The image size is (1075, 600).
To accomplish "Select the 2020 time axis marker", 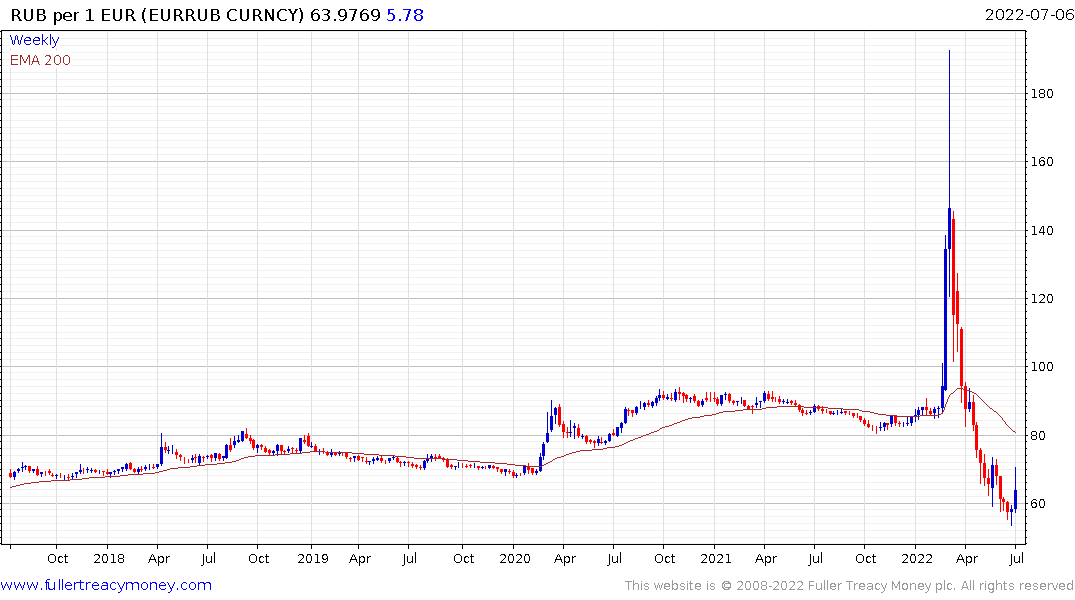I will click(x=515, y=558).
